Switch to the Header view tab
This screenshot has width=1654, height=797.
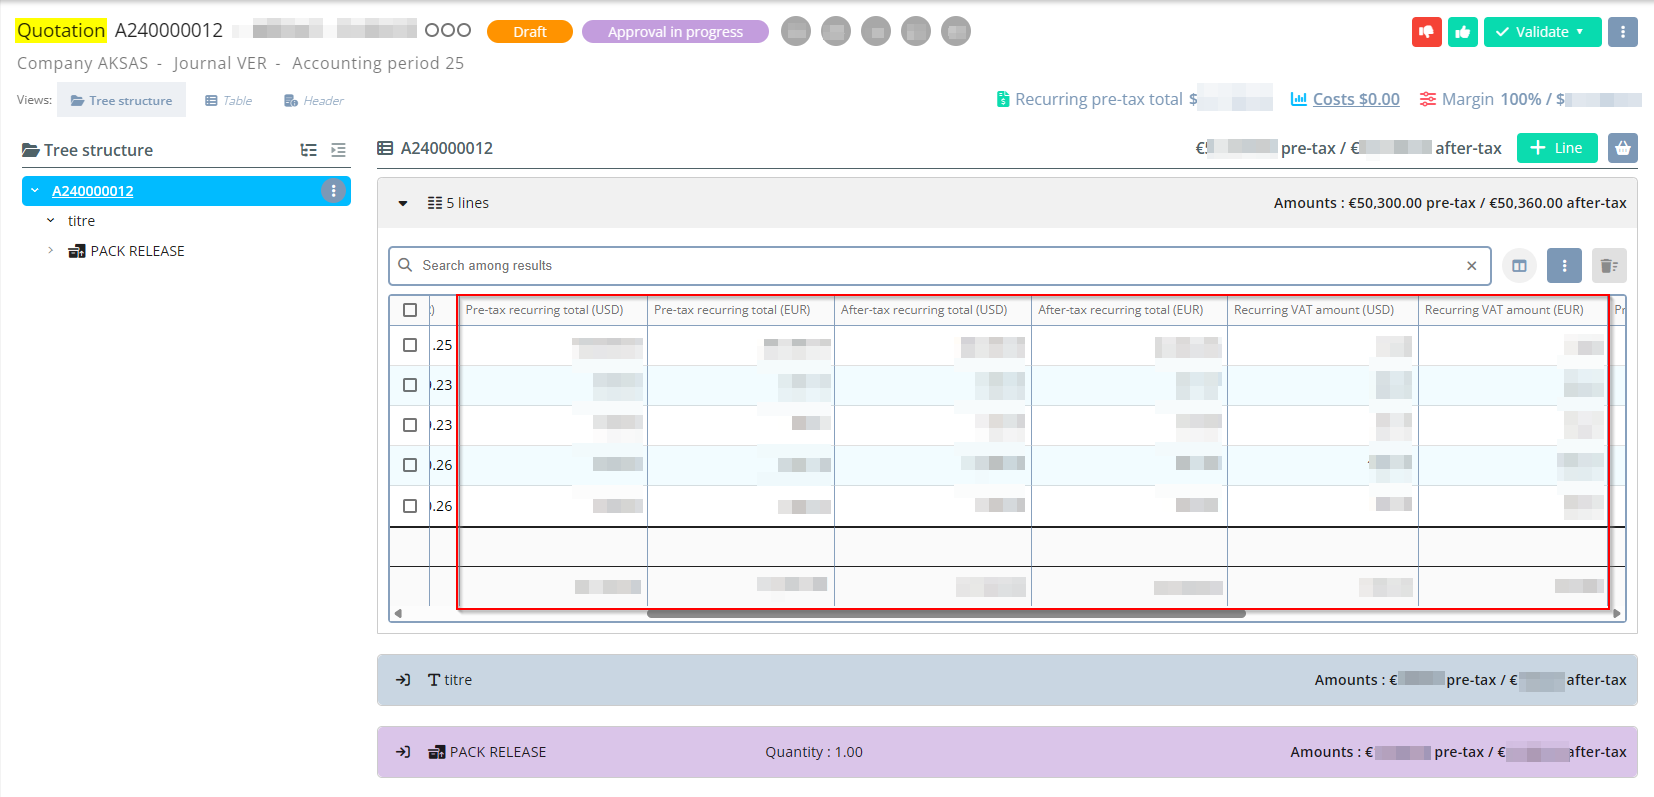pyautogui.click(x=314, y=101)
